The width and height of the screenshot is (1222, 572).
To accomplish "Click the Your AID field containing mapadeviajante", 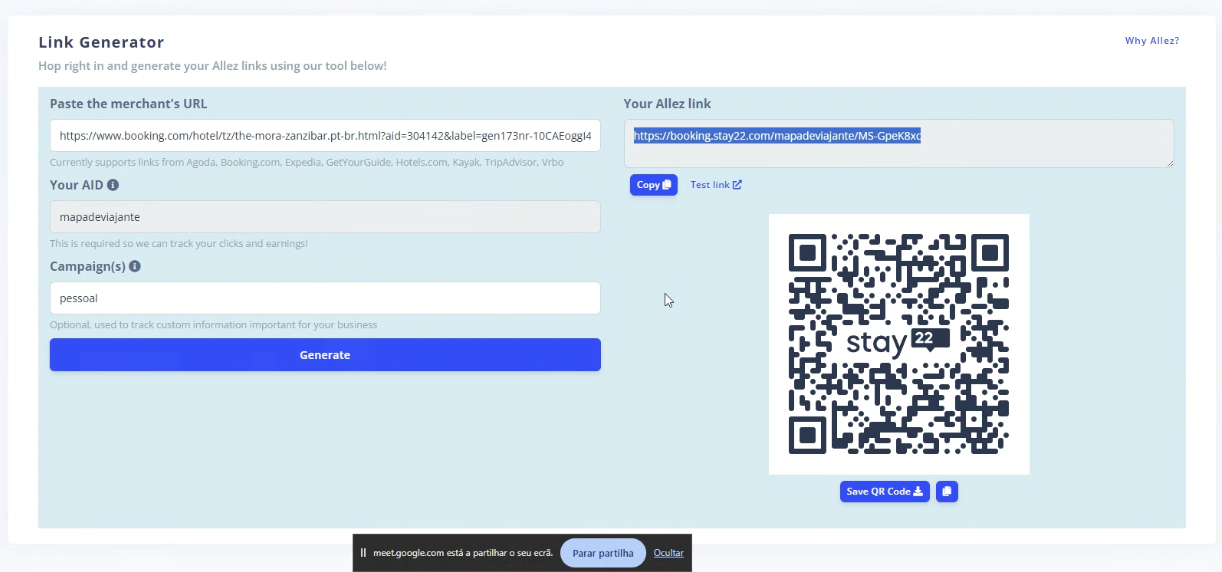I will [x=325, y=217].
